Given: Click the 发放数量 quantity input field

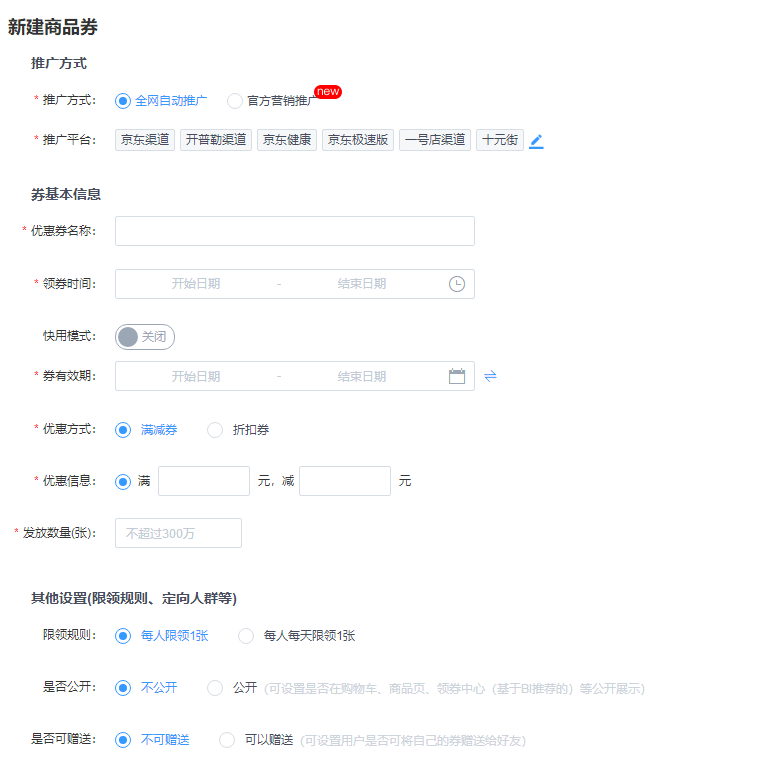Looking at the screenshot, I should (x=178, y=533).
